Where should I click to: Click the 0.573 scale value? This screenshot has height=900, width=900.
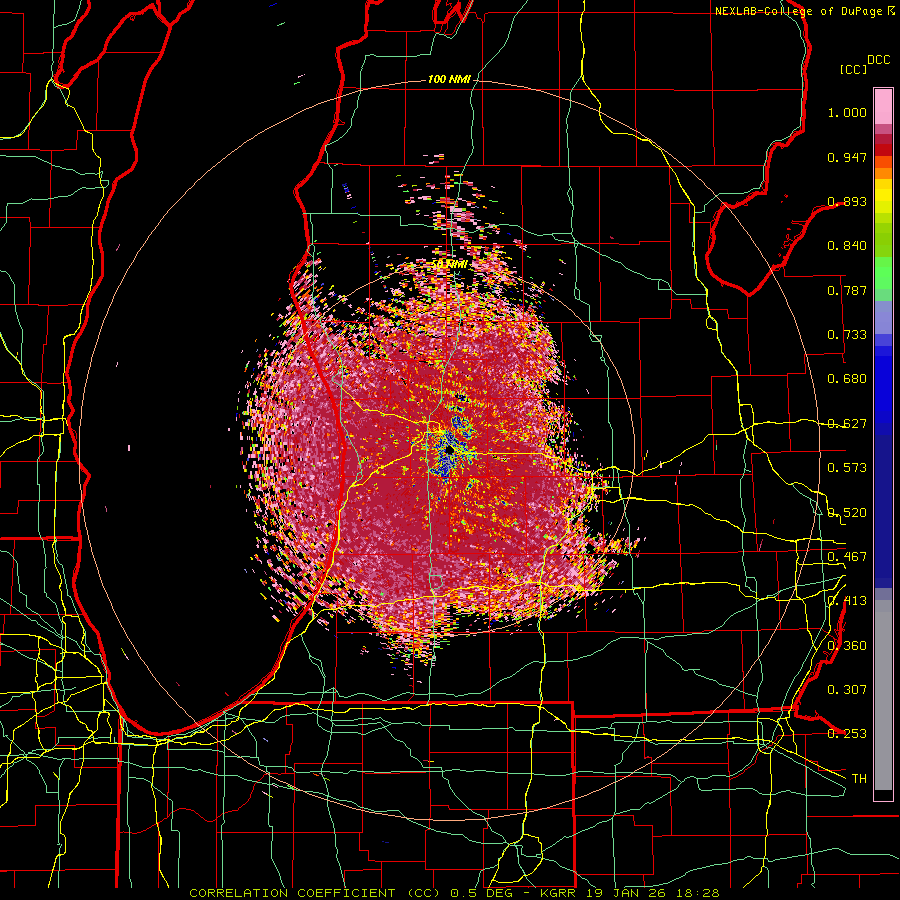847,468
